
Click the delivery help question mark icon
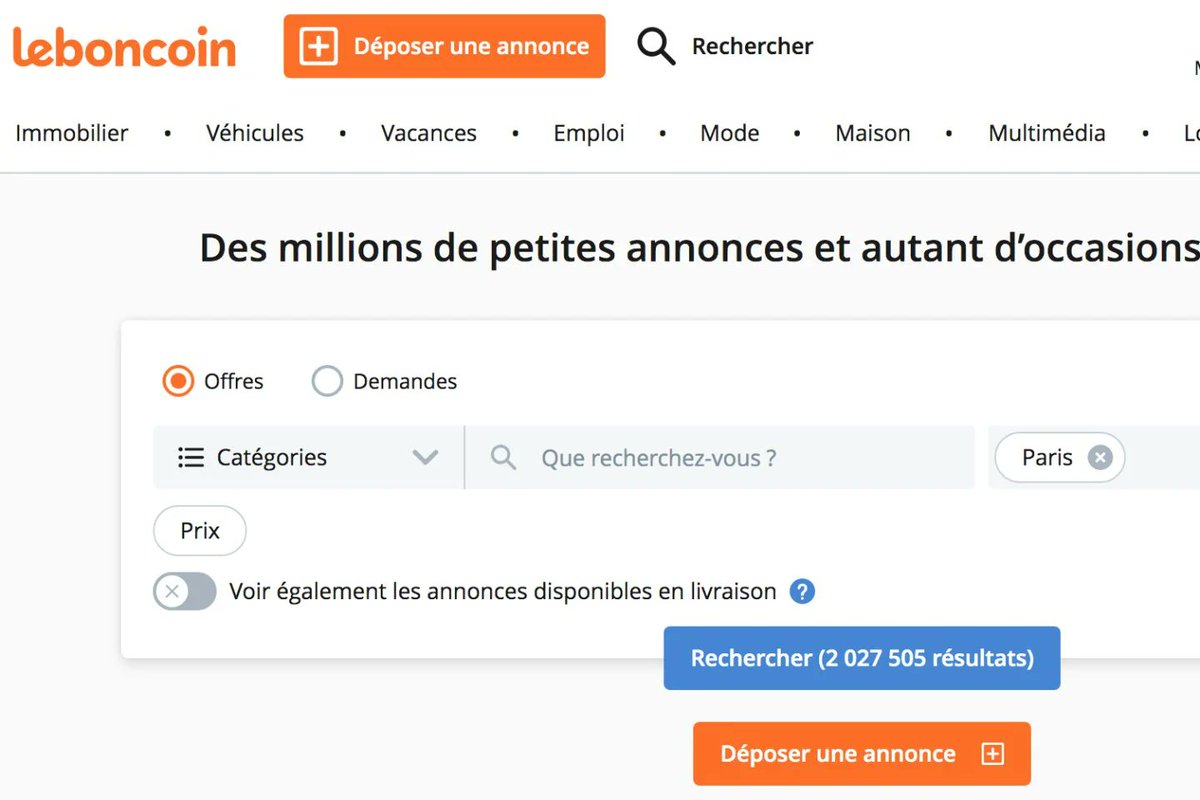[x=802, y=591]
